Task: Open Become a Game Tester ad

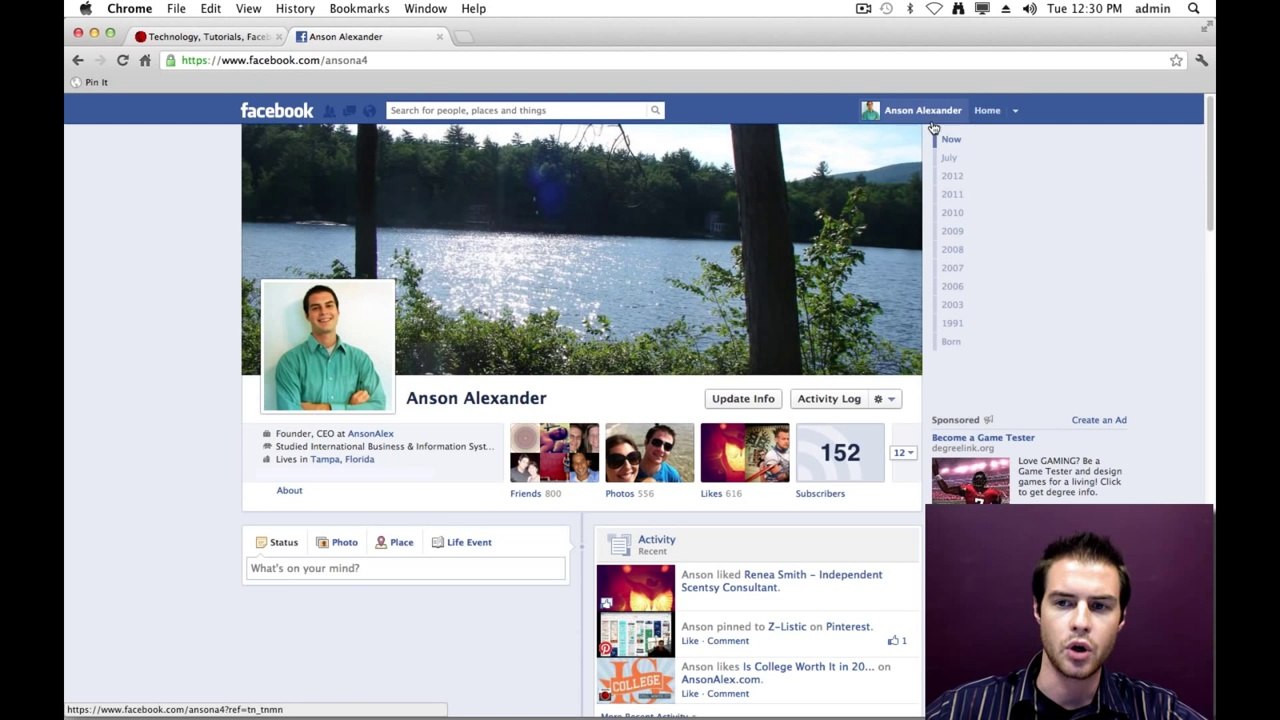Action: click(983, 437)
